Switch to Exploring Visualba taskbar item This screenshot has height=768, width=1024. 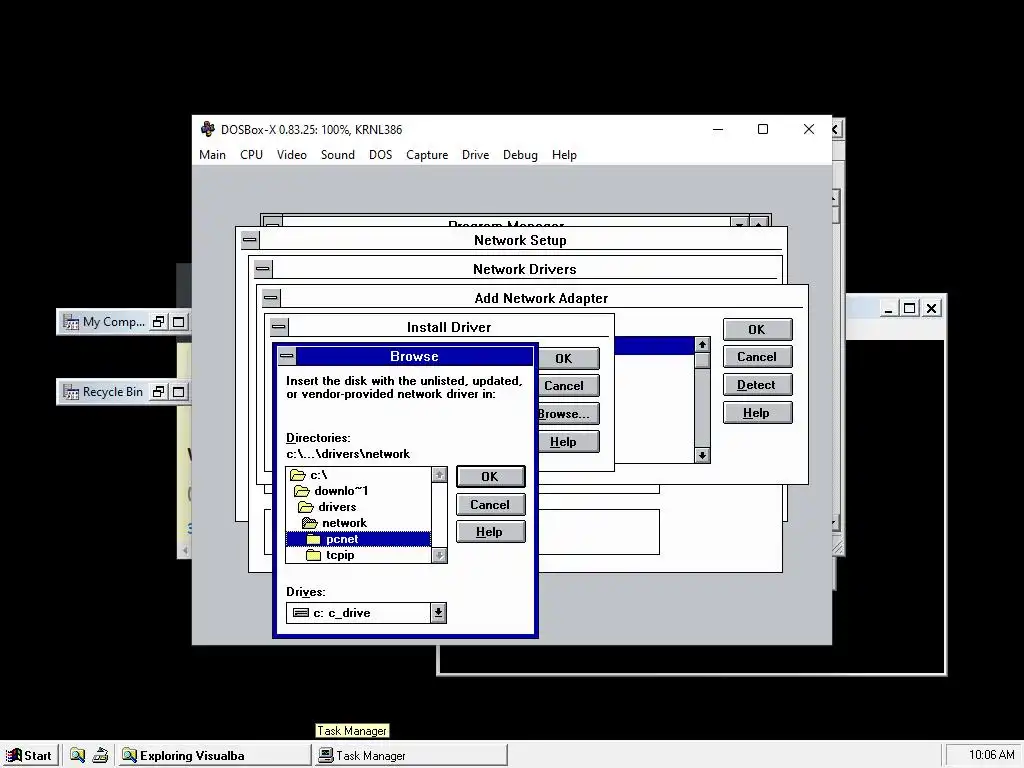(x=214, y=756)
